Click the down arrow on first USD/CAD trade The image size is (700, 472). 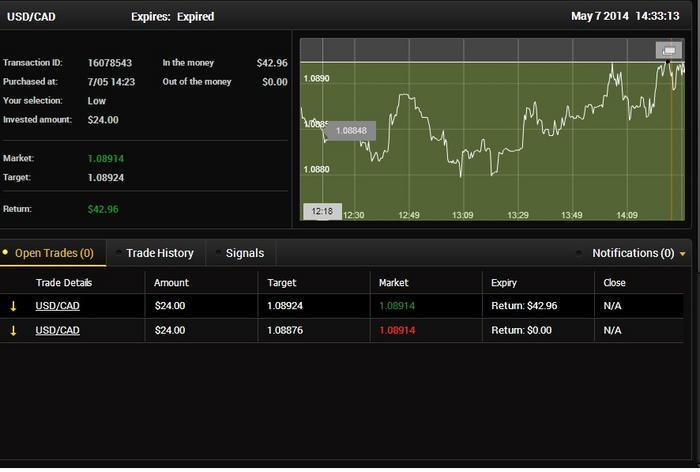click(x=13, y=306)
